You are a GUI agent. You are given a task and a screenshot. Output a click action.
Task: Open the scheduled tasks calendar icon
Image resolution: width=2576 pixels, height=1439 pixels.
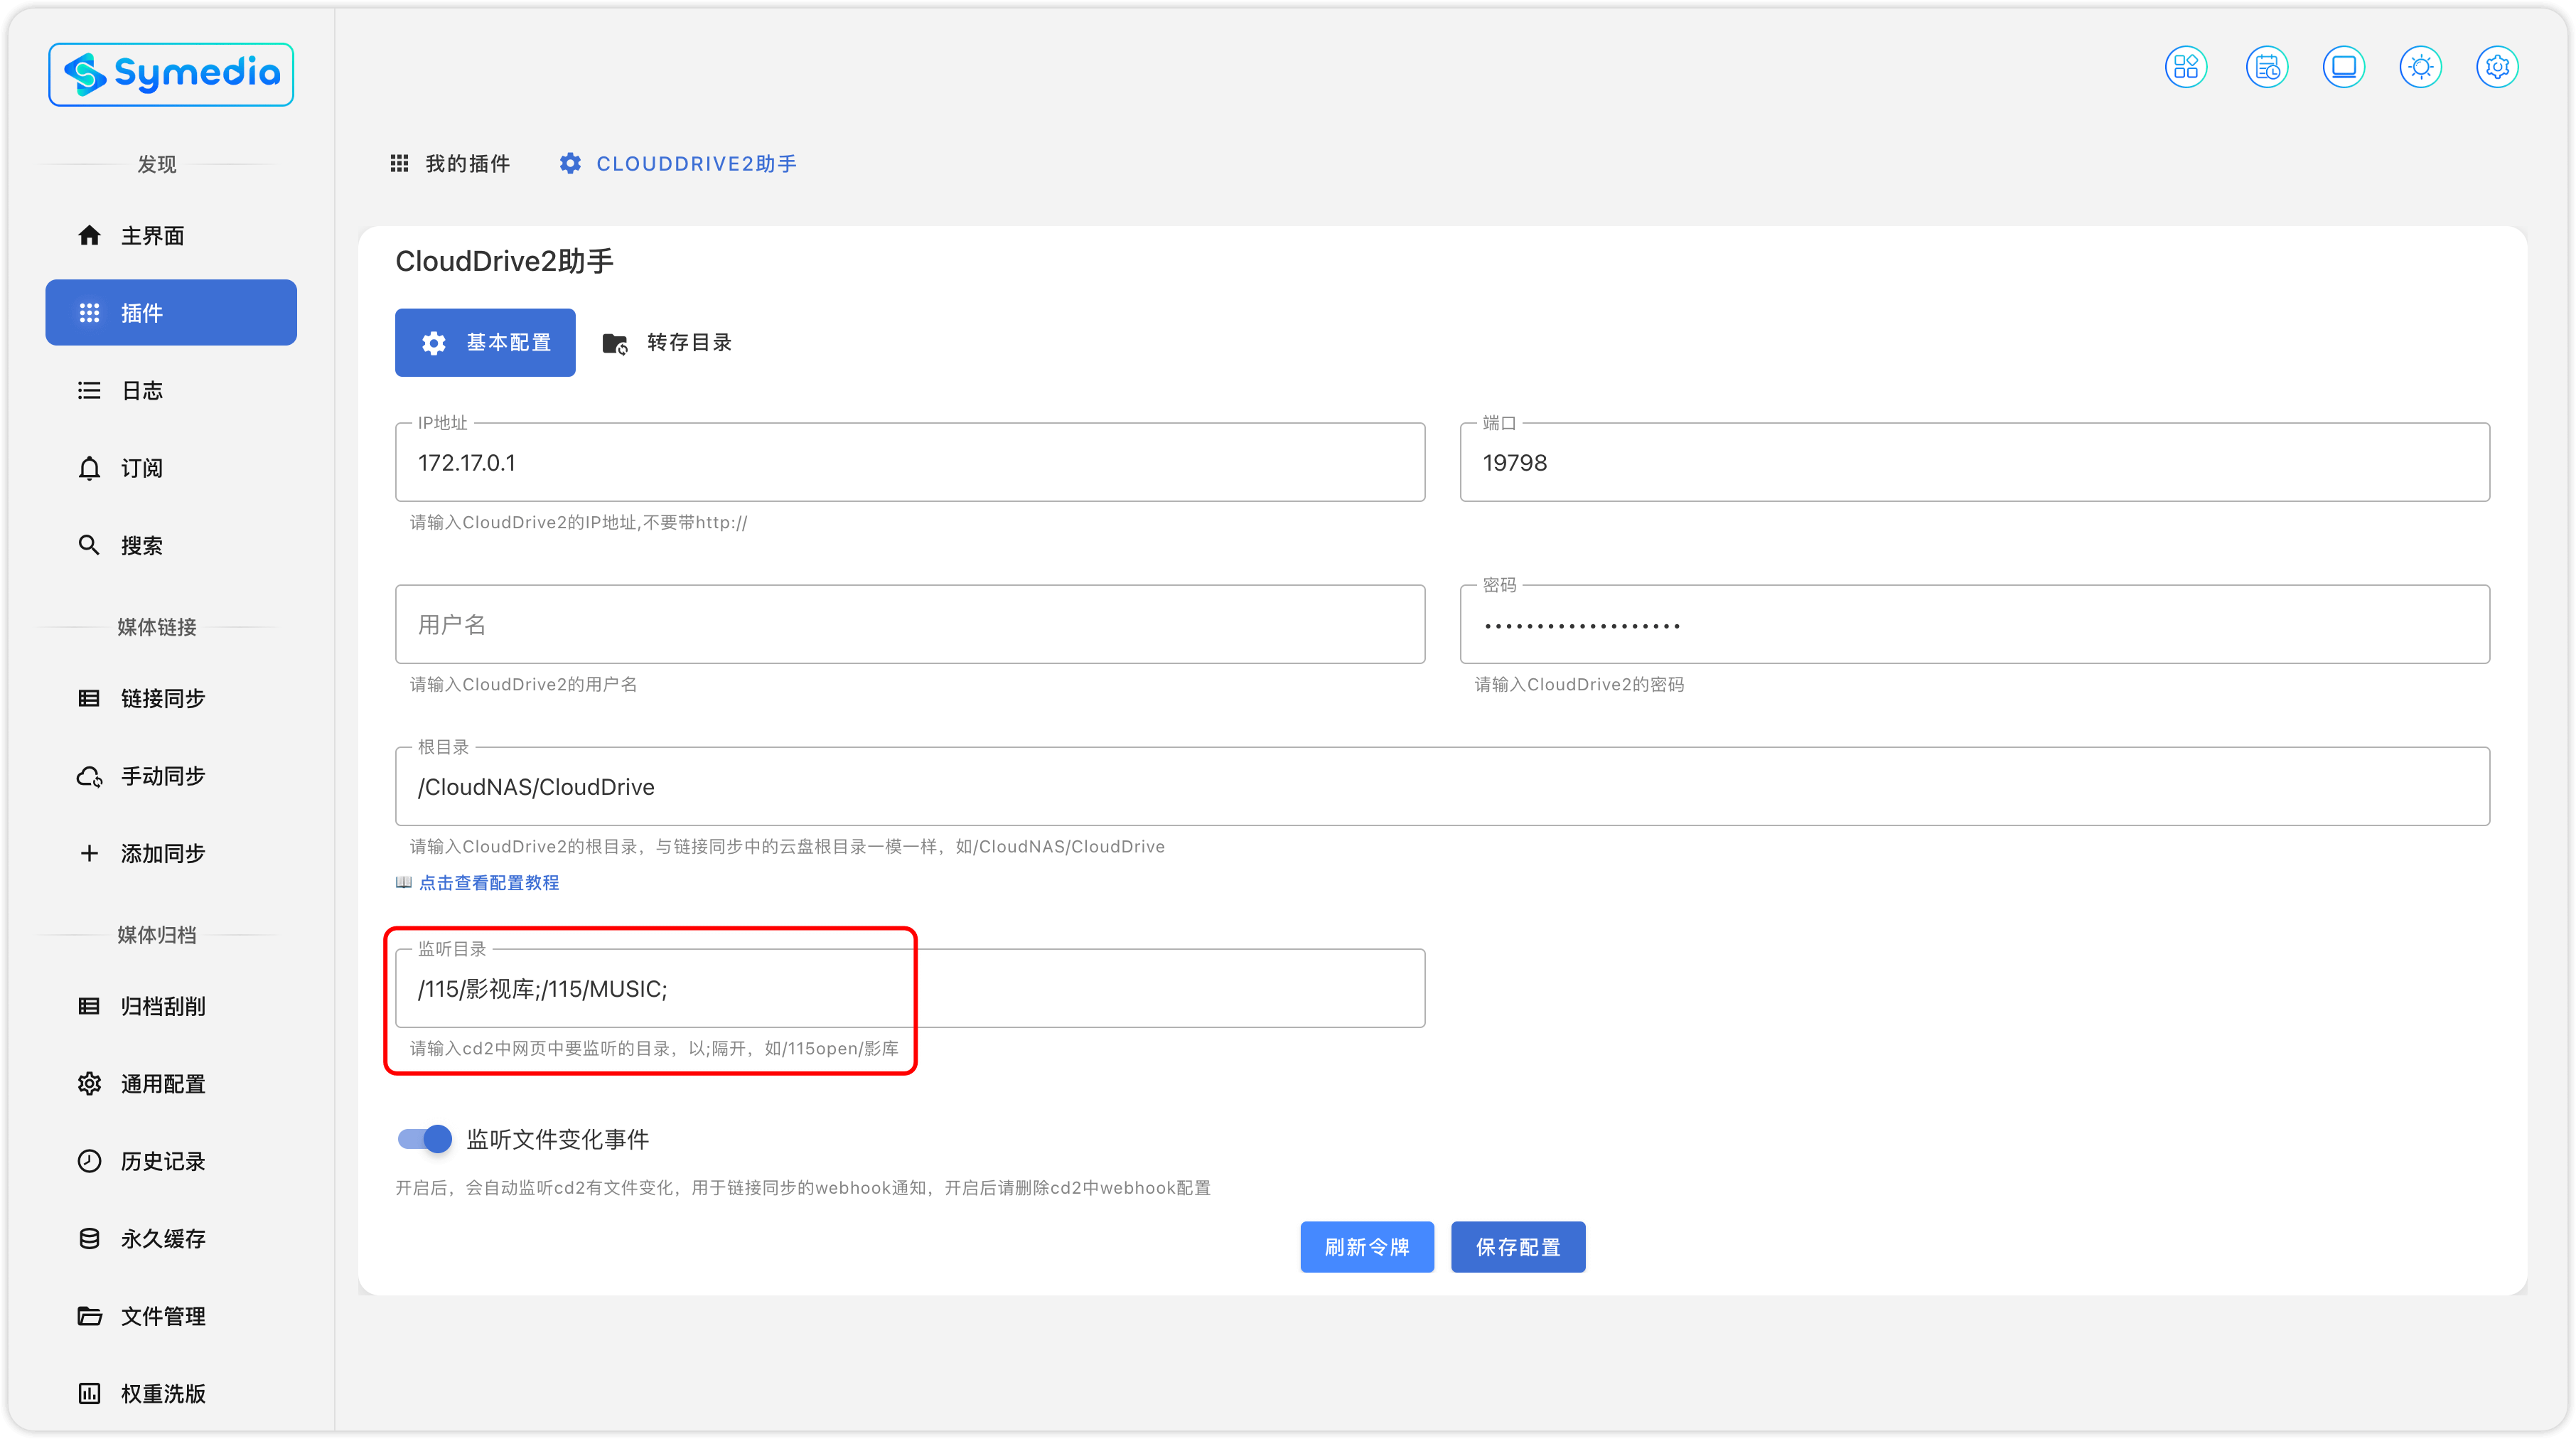[x=2266, y=67]
